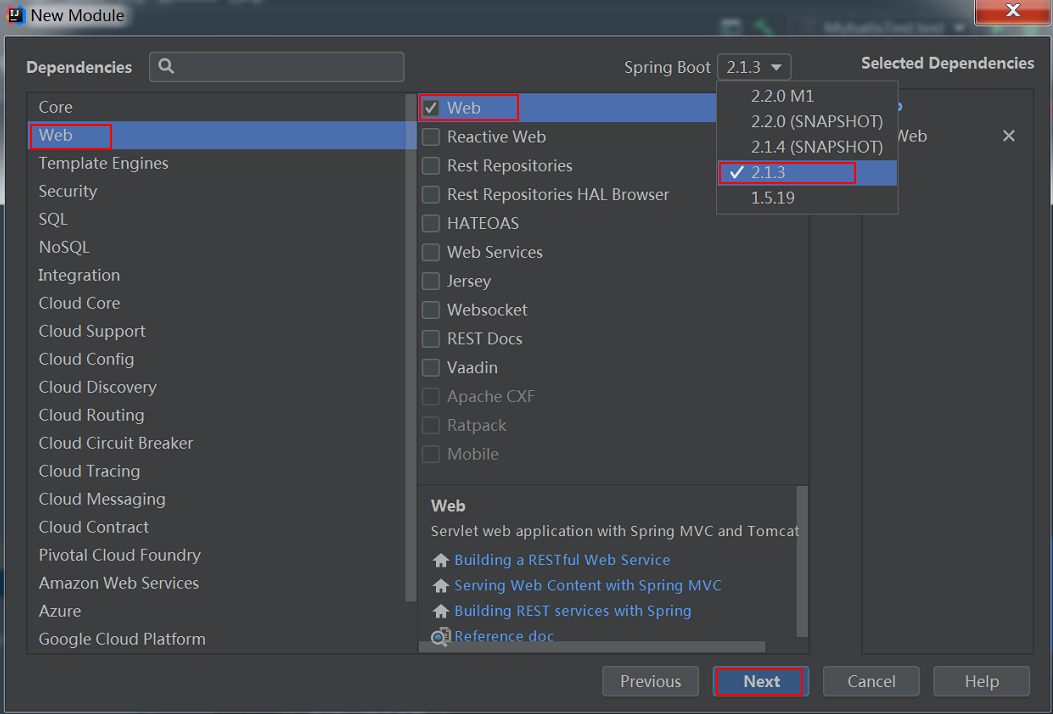Viewport: 1053px width, 714px height.
Task: Remove Web from Selected Dependencies with X
Action: coord(1008,136)
